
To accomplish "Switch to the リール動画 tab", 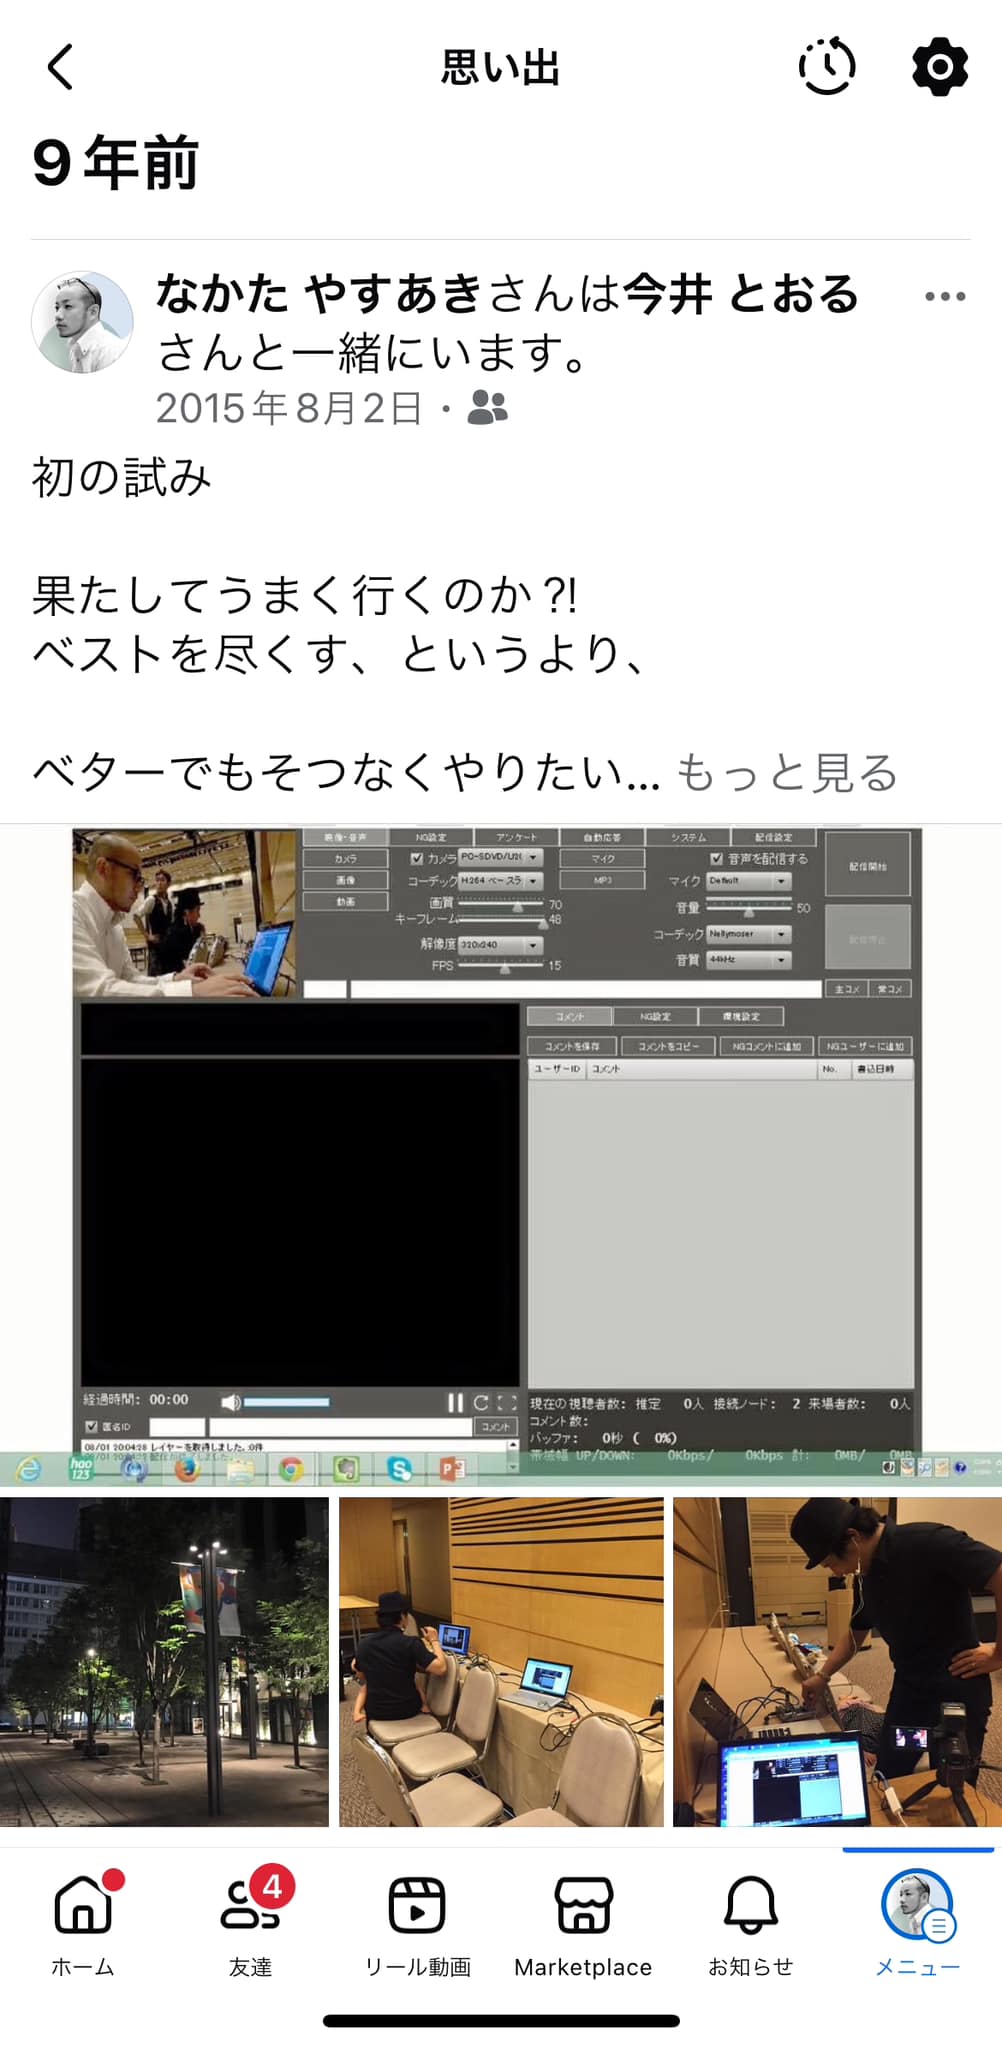I will click(417, 1922).
